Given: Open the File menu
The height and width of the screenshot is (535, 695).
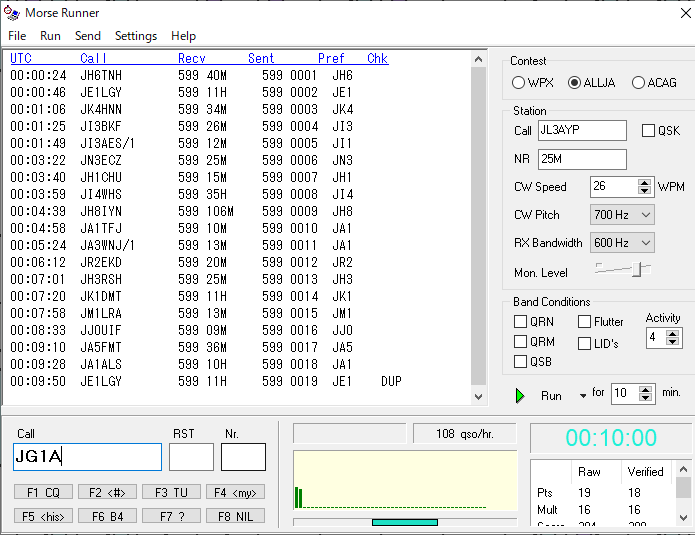Looking at the screenshot, I should [x=17, y=36].
